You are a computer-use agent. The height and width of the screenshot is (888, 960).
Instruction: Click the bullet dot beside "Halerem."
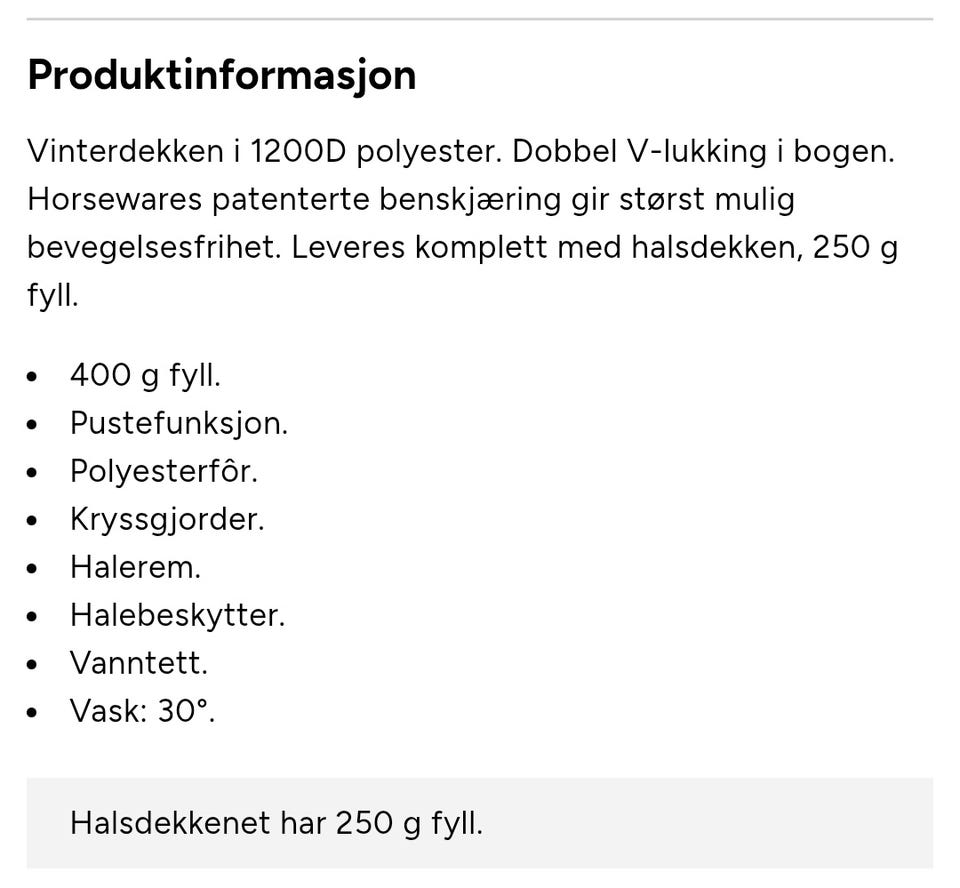(x=34, y=569)
